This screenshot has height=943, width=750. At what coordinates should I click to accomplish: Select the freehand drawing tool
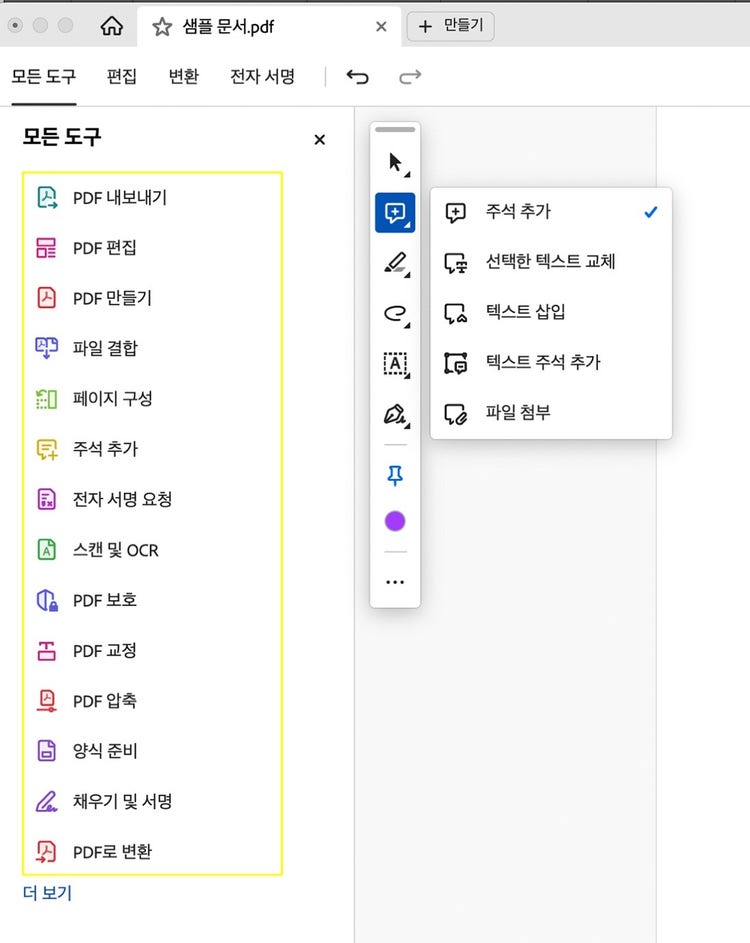click(395, 313)
